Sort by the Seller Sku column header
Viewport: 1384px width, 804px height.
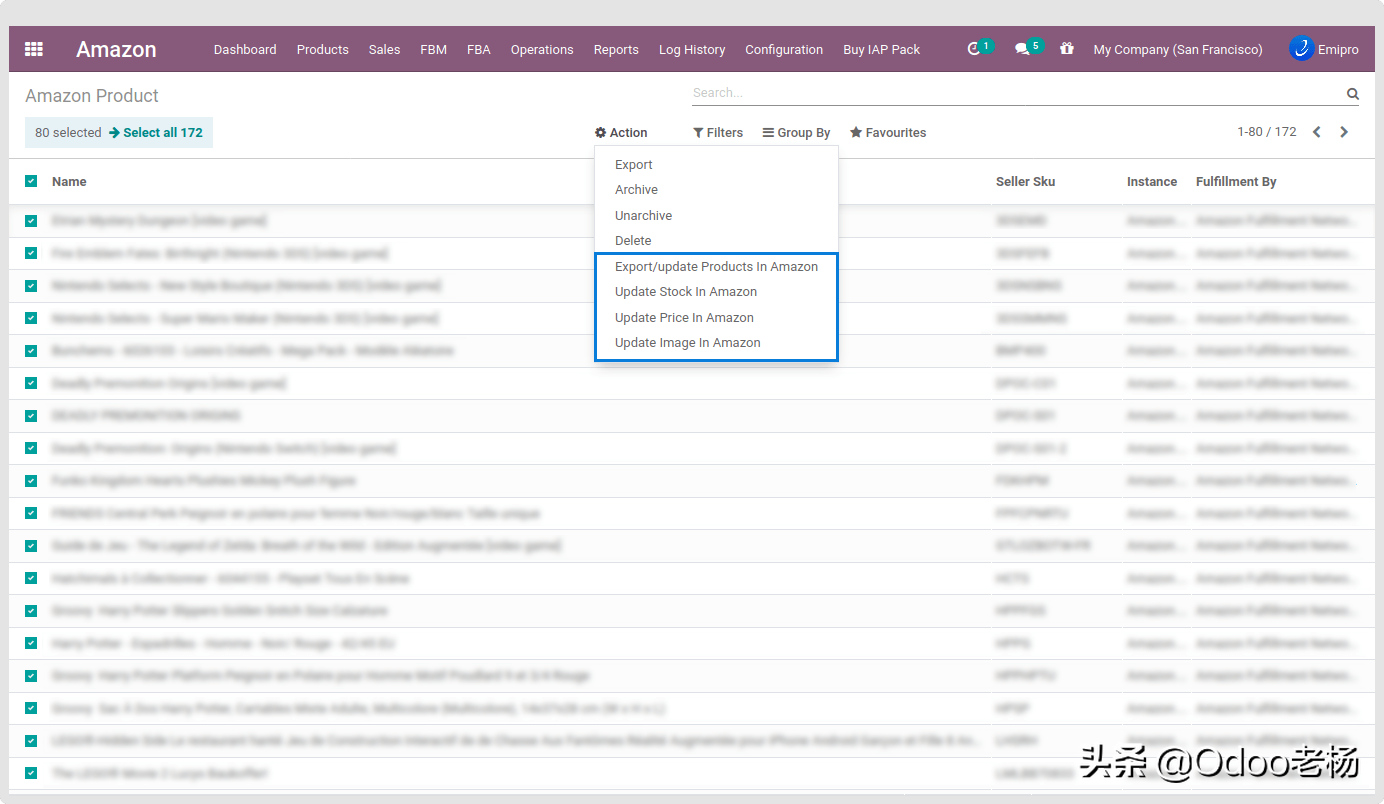coord(1025,181)
